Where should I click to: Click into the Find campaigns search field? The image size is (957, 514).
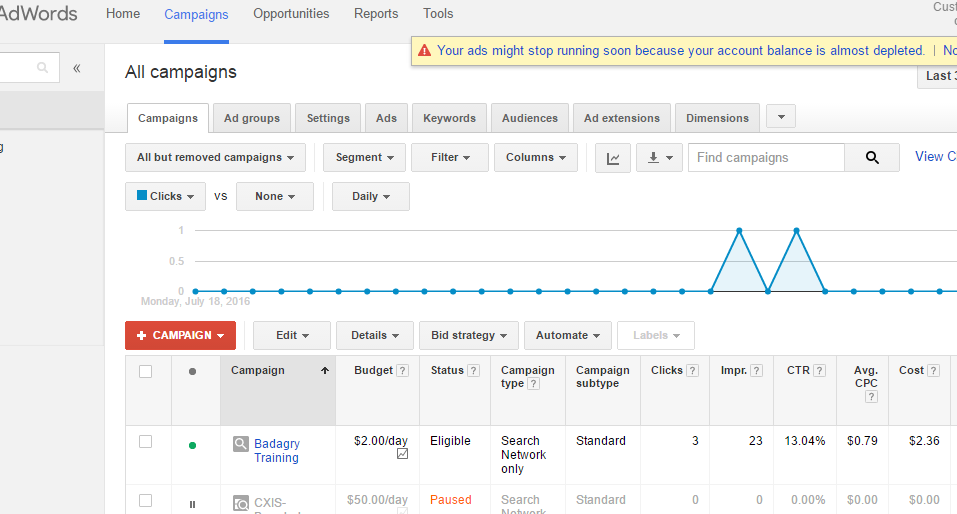[766, 158]
